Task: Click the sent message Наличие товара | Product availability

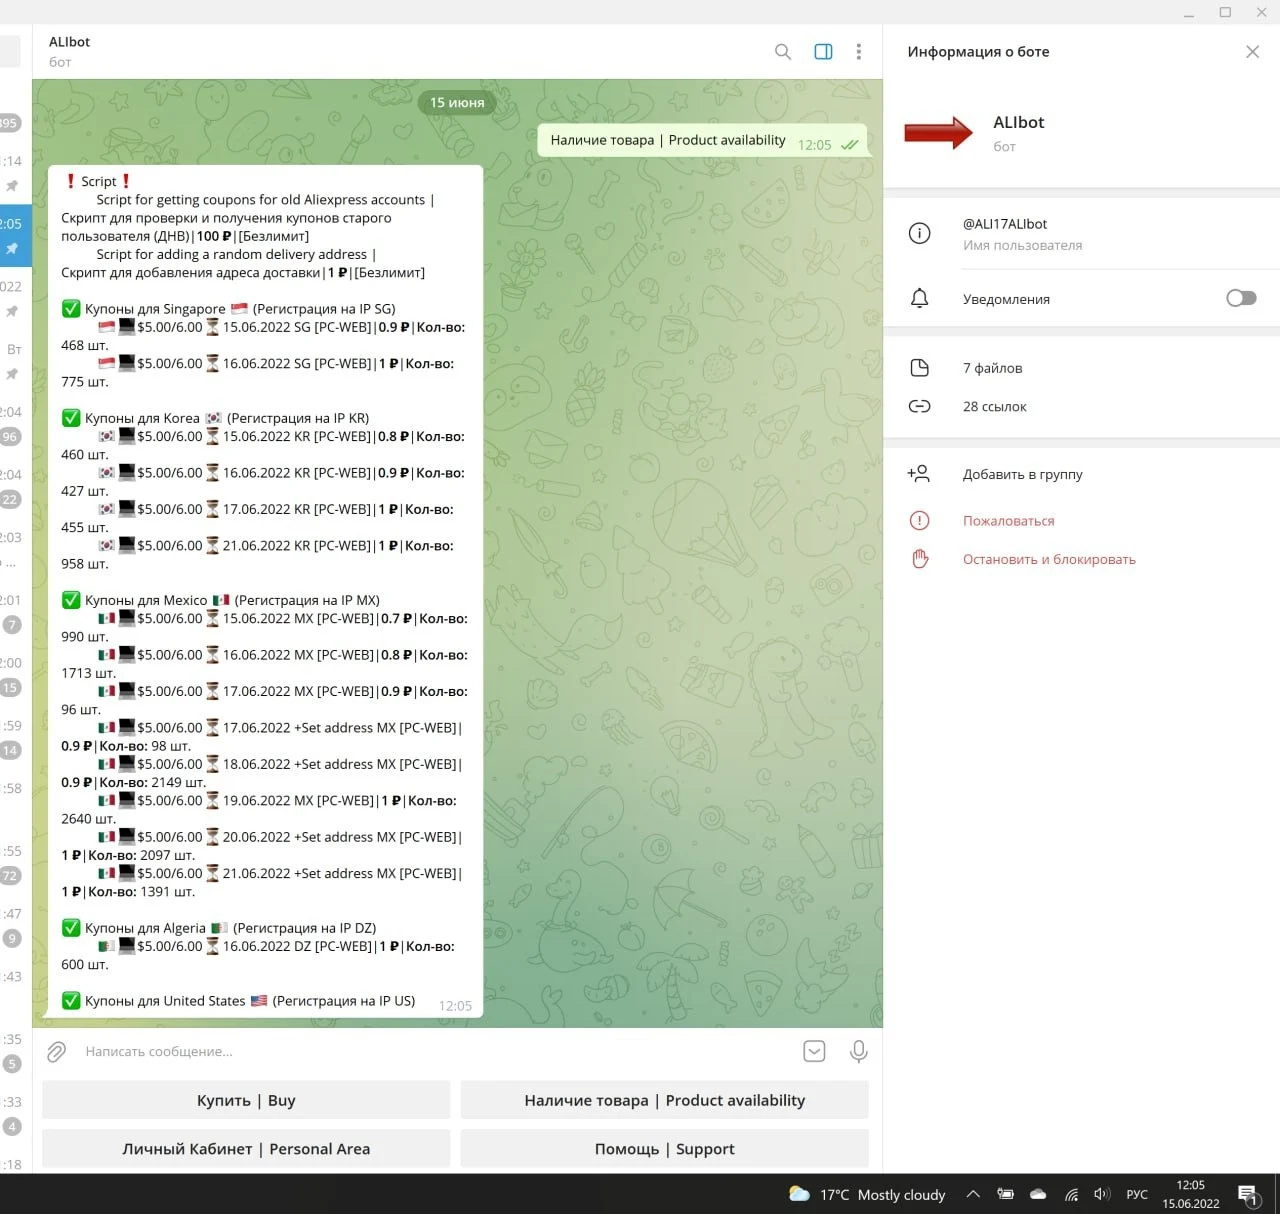Action: (702, 141)
